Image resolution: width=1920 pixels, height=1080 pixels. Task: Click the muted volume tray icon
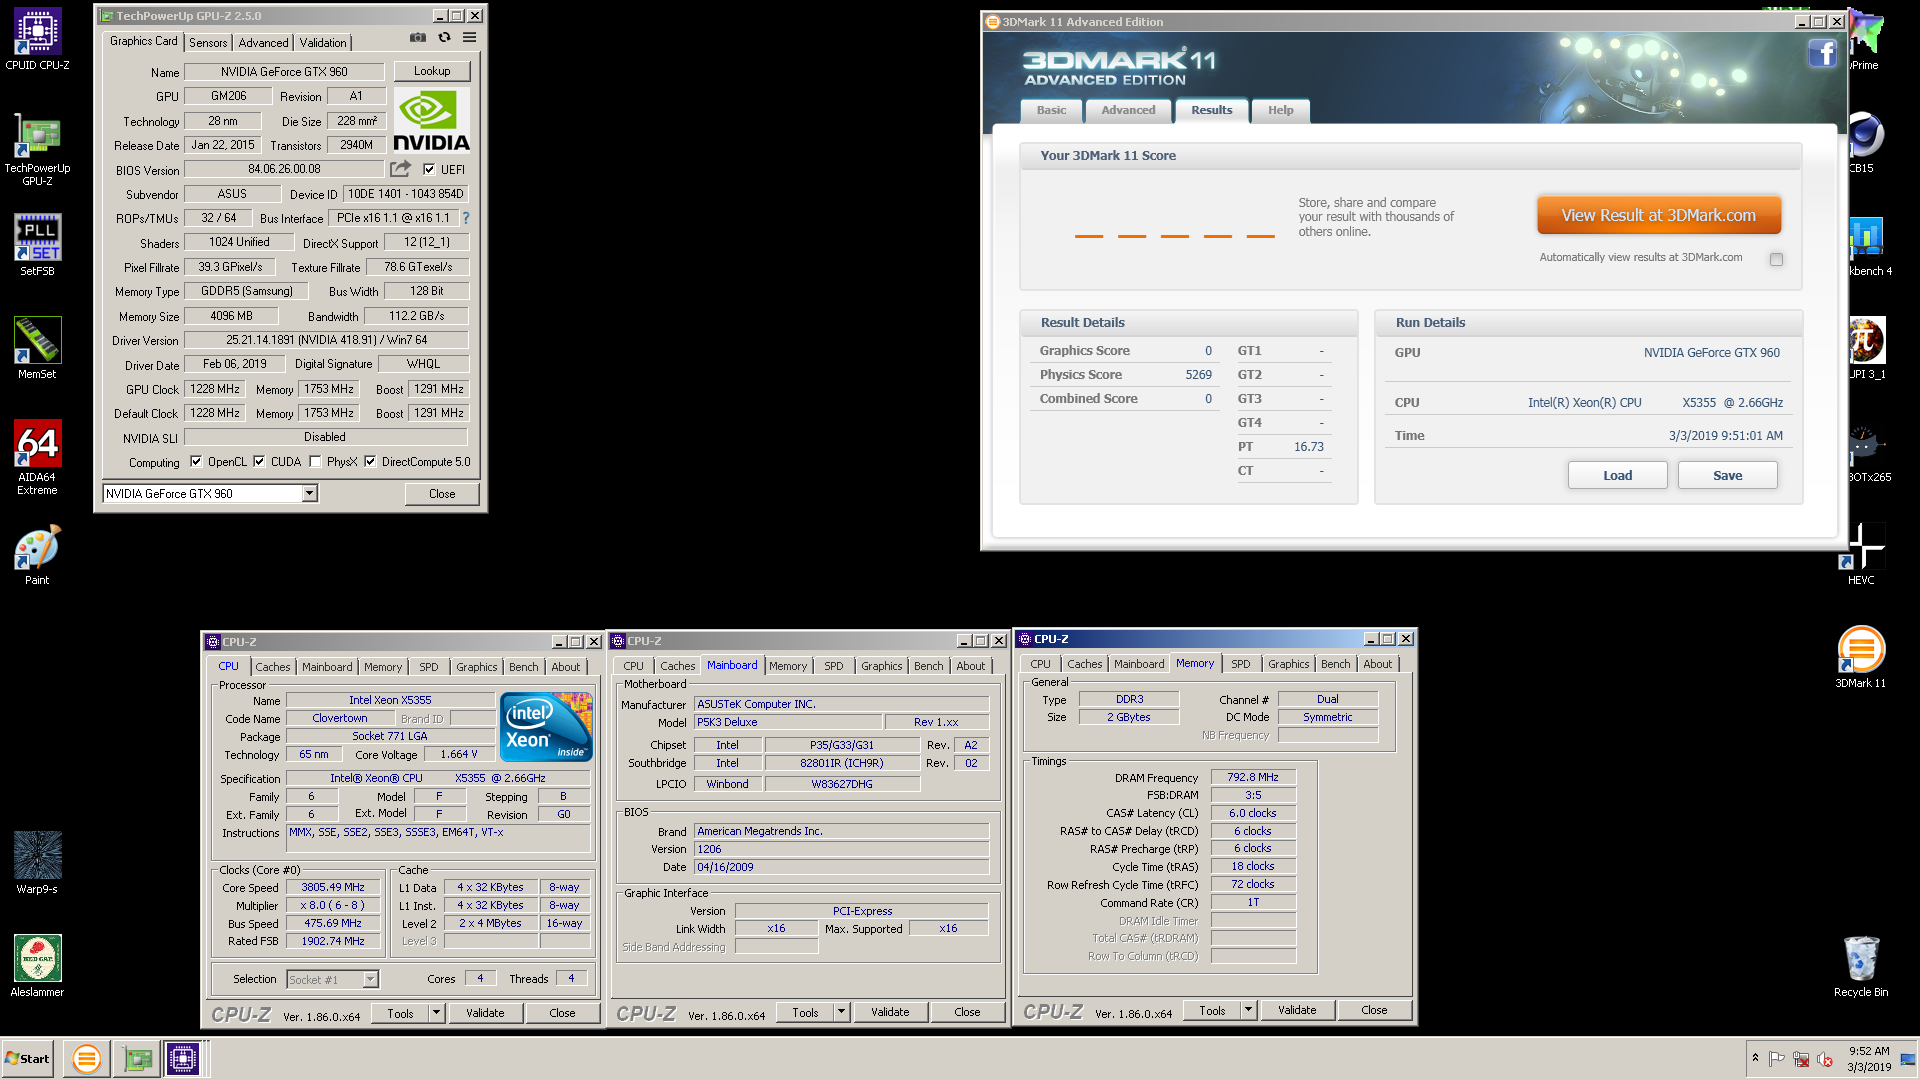[1825, 1059]
